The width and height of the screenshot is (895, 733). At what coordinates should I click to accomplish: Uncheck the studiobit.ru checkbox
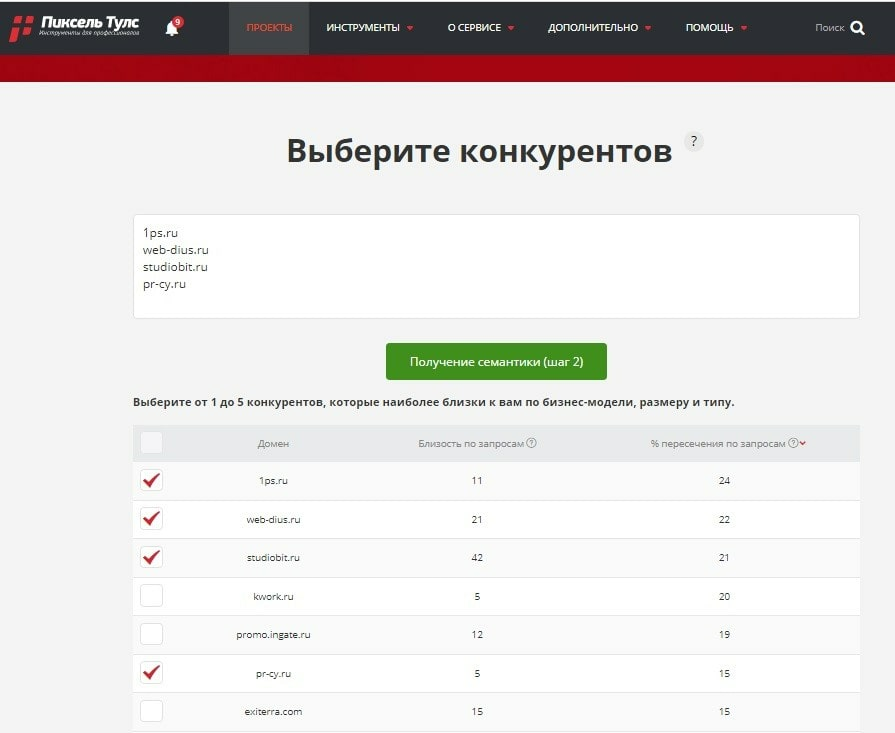pyautogui.click(x=151, y=557)
